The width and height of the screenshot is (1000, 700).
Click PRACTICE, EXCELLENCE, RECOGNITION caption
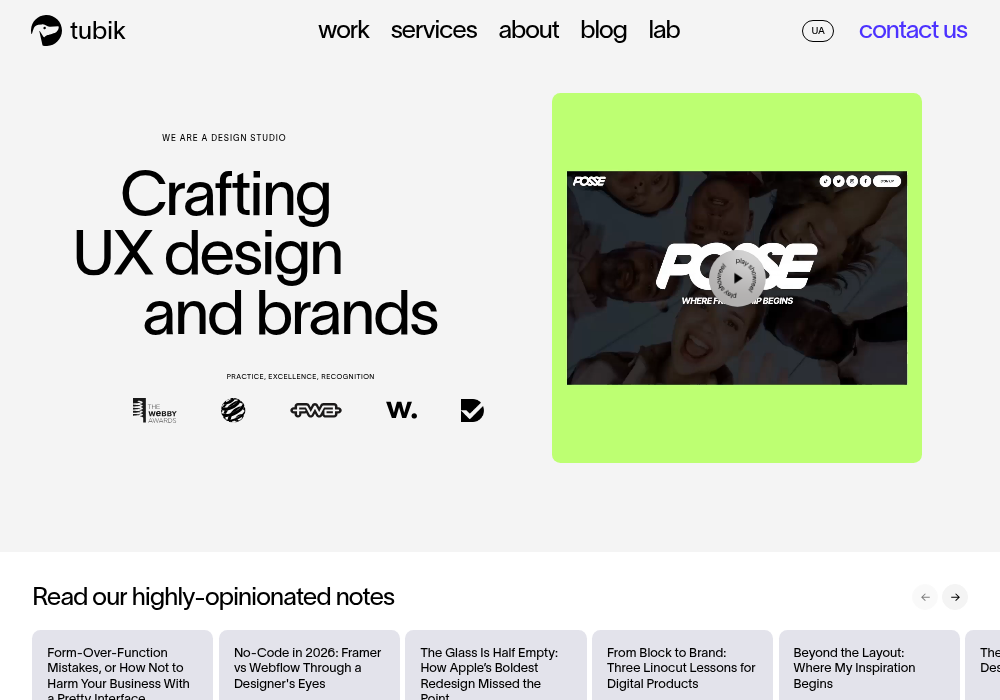tap(300, 377)
